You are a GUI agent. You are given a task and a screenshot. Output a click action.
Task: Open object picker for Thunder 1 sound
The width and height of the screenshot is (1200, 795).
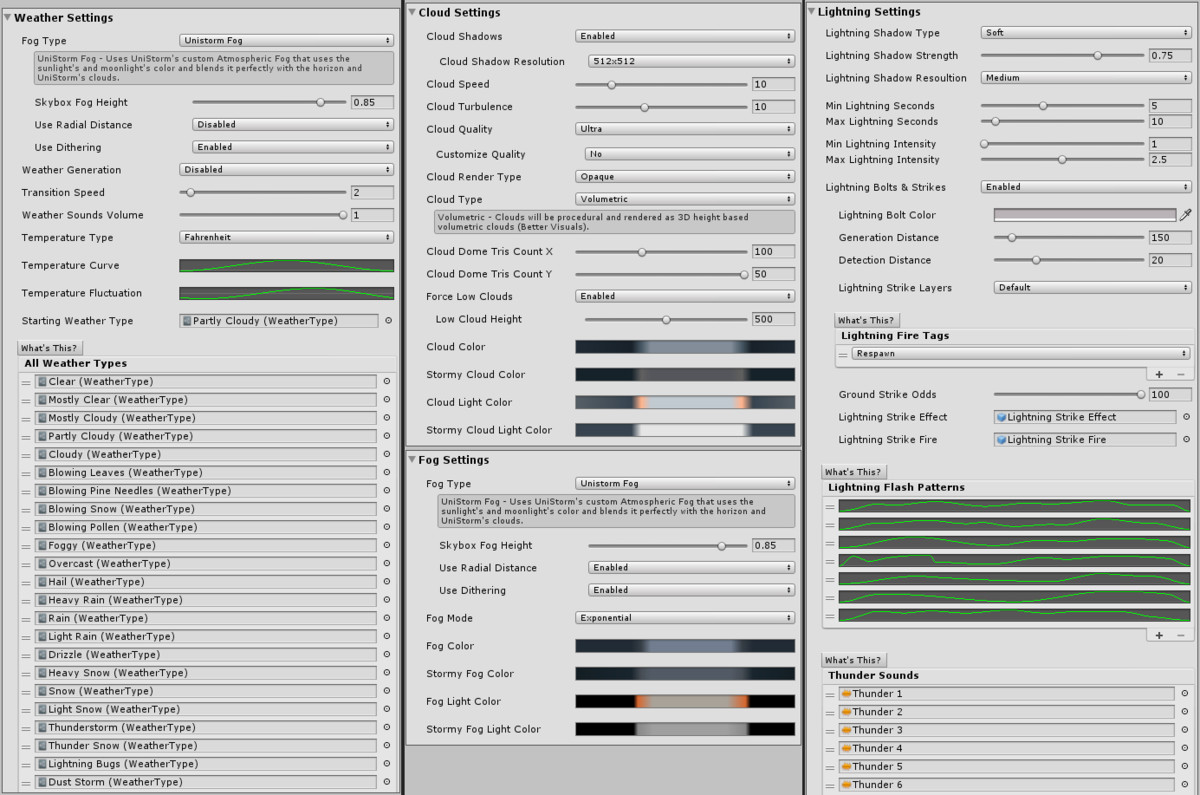pos(1184,694)
